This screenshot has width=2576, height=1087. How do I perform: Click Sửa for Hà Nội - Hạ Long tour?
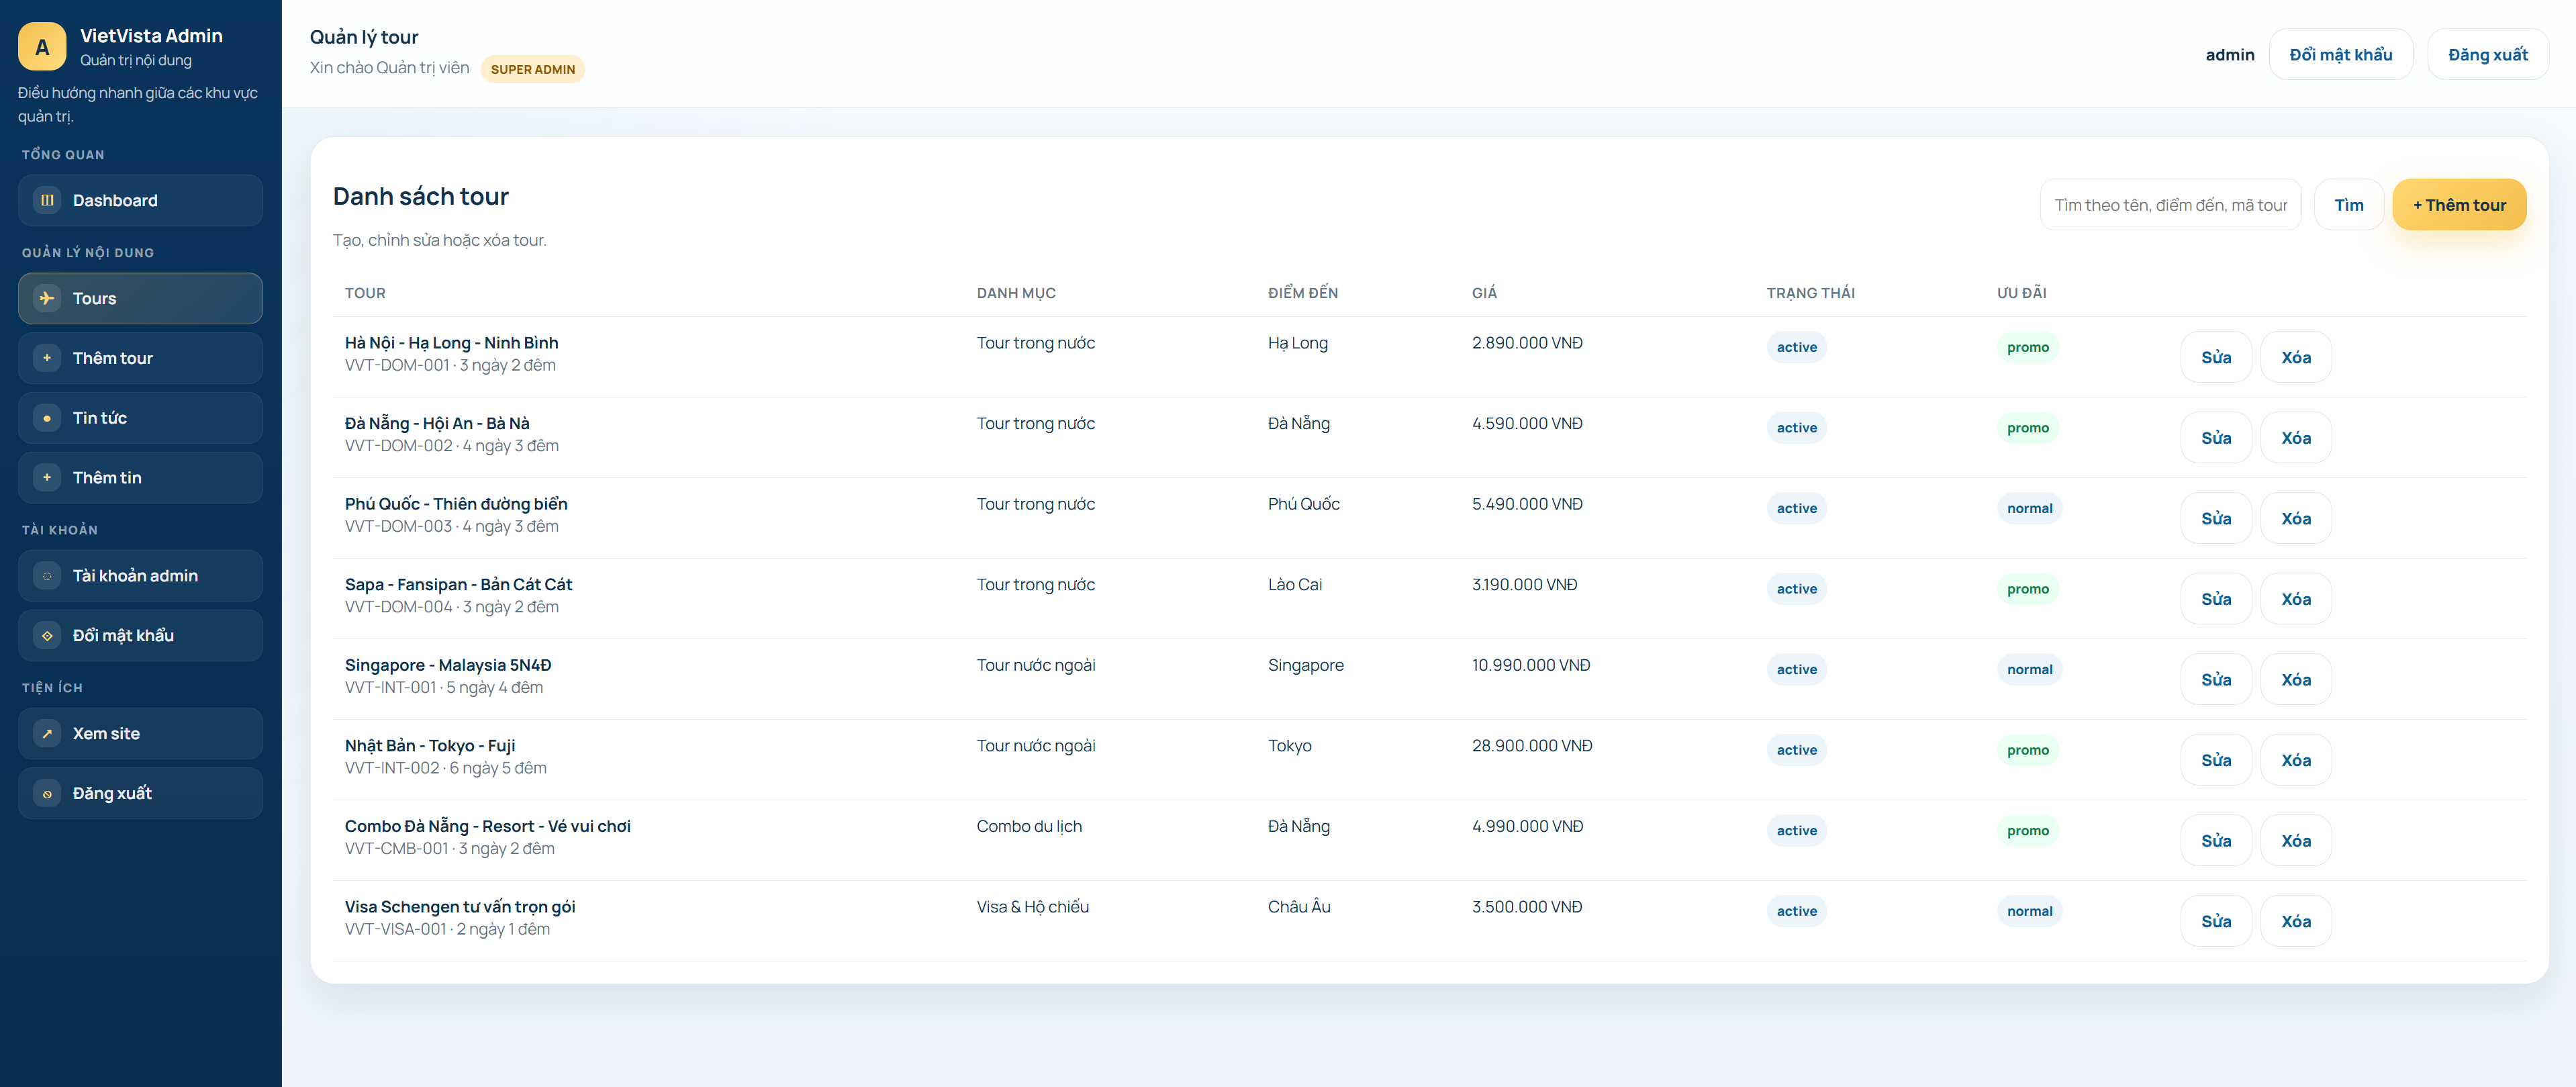(2216, 357)
